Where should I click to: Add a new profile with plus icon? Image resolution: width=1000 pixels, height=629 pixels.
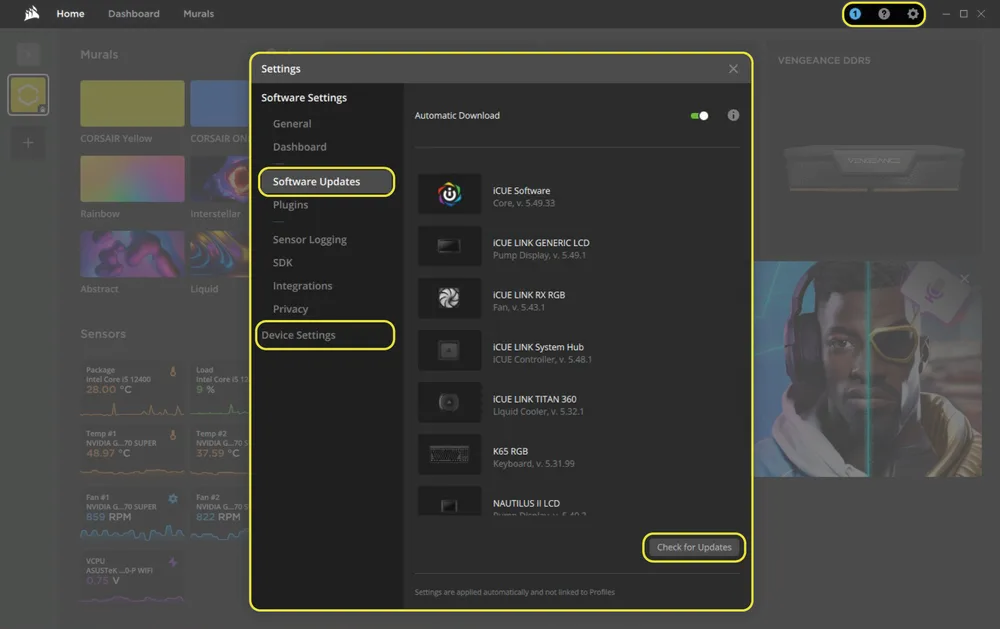click(28, 143)
